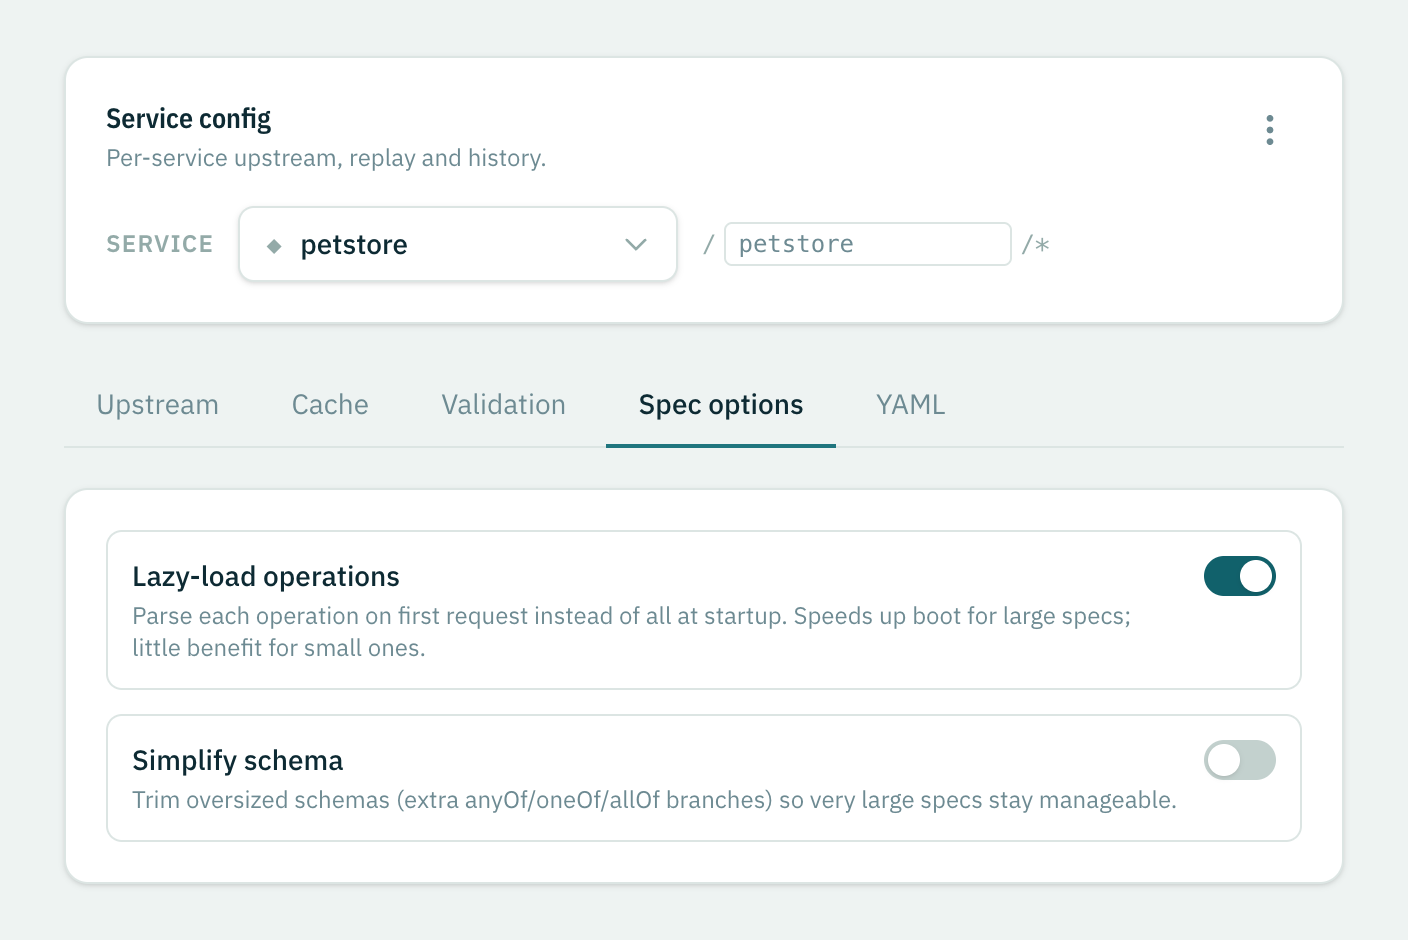Open the petstore service dropdown
This screenshot has height=940, width=1408.
[458, 244]
